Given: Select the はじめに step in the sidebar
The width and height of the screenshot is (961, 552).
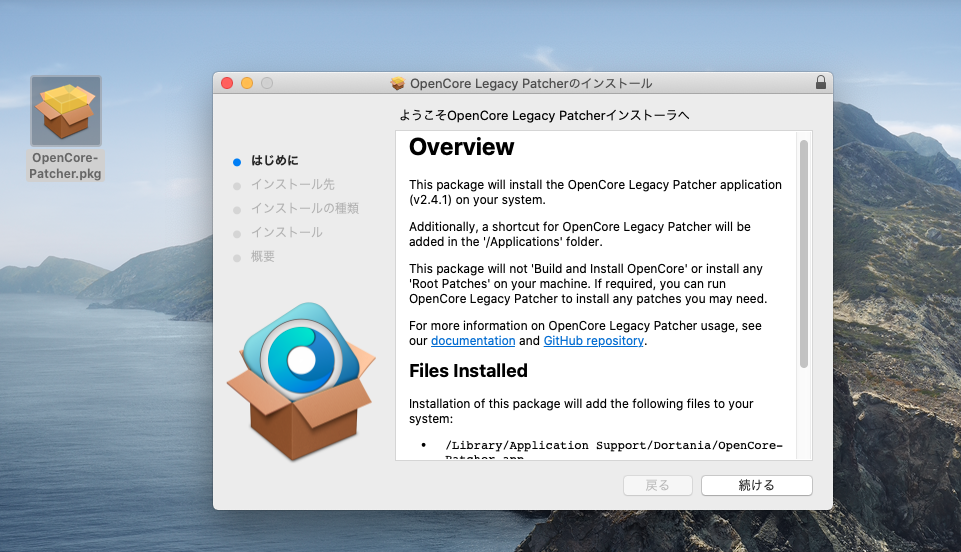Looking at the screenshot, I should (274, 160).
